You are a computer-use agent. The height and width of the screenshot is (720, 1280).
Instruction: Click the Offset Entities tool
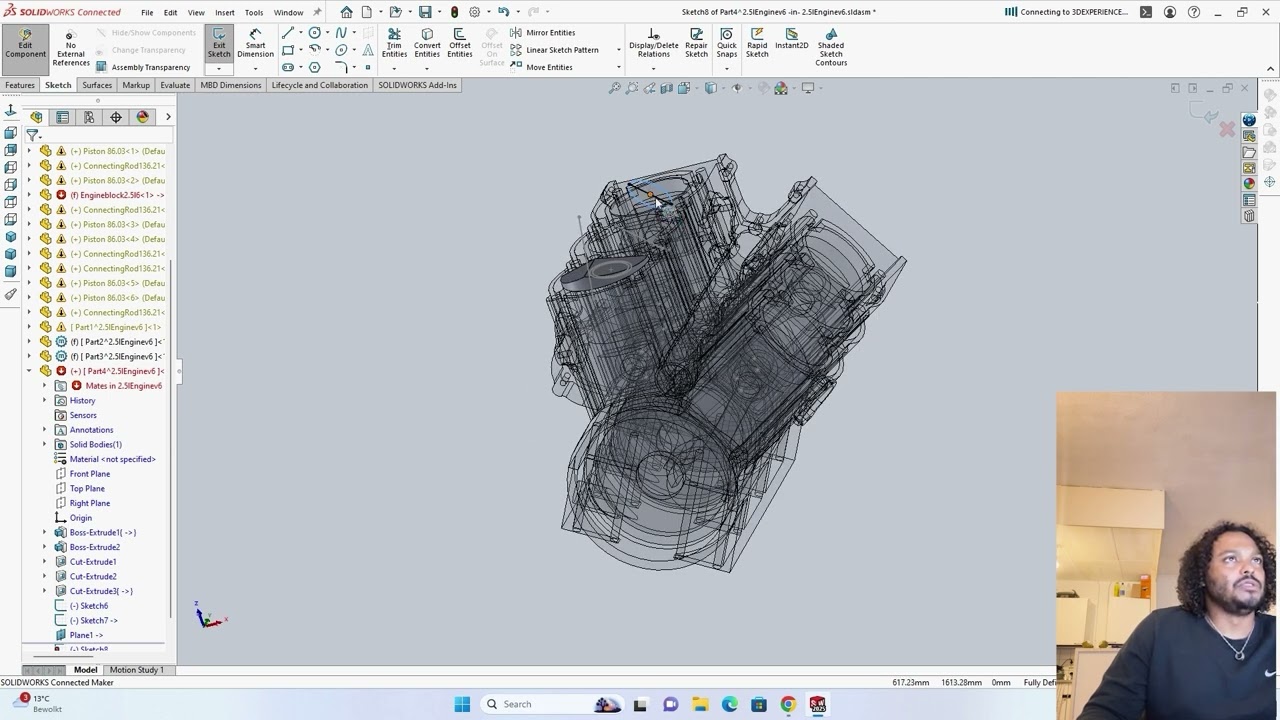tap(460, 43)
